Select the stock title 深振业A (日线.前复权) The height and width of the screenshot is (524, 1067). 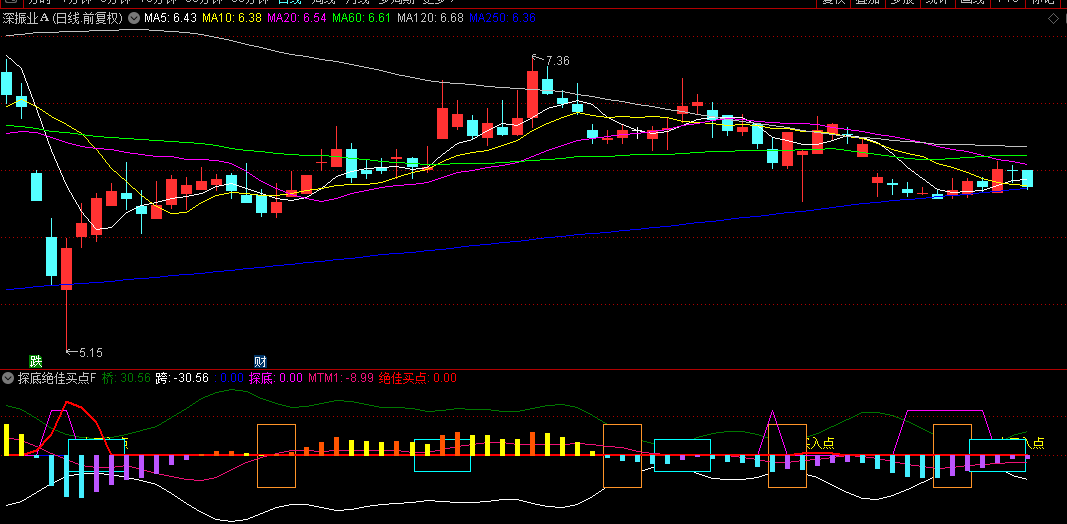(x=63, y=18)
